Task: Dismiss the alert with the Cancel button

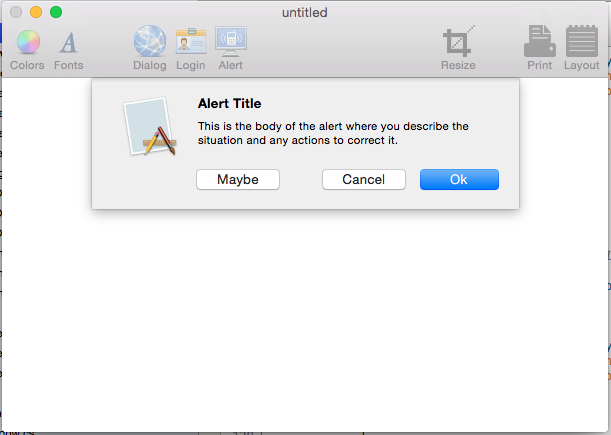Action: 364,179
